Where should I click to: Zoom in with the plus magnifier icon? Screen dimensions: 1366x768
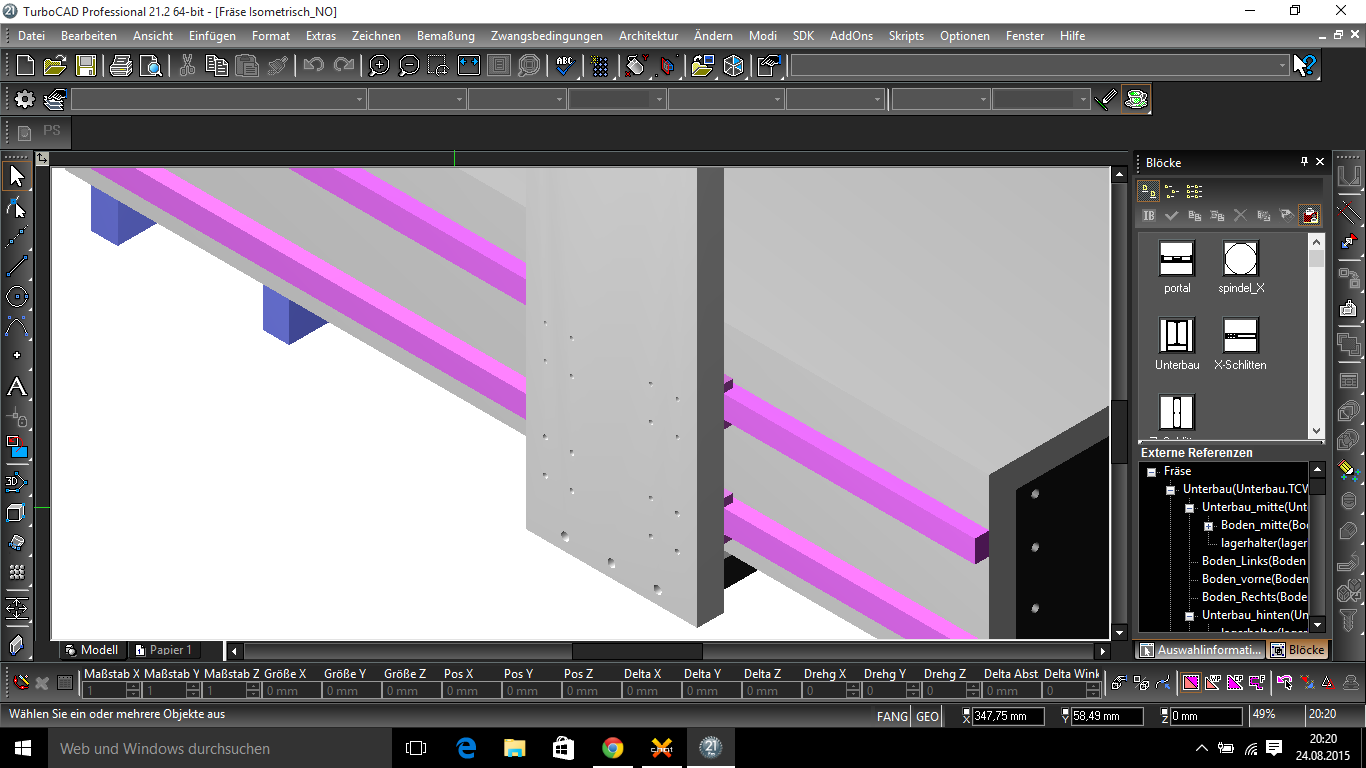click(379, 66)
